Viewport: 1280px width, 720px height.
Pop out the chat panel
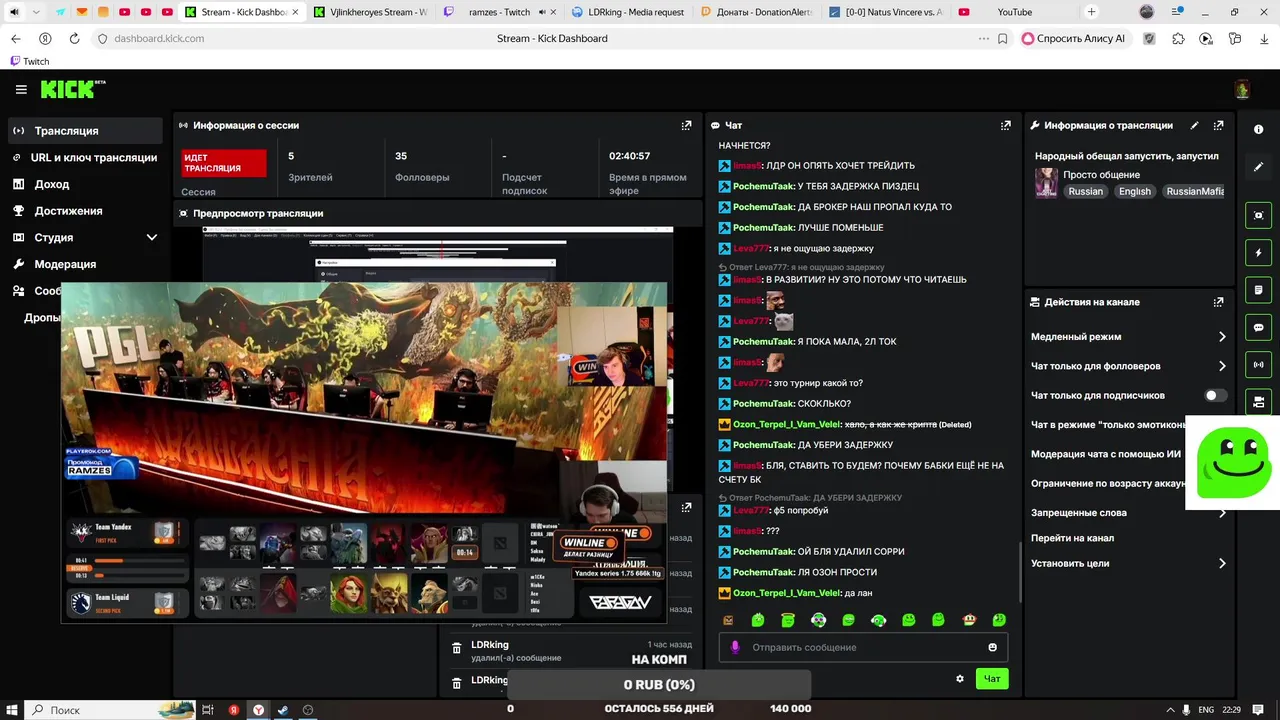[1005, 125]
